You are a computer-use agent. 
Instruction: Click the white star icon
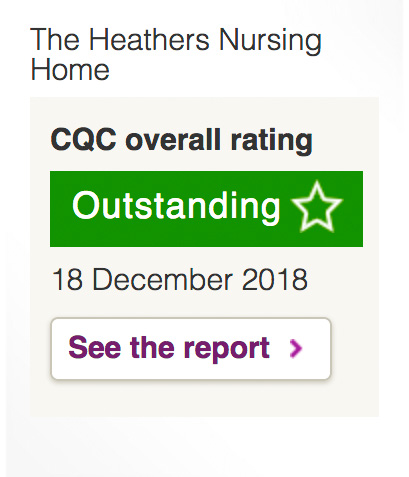pos(316,207)
